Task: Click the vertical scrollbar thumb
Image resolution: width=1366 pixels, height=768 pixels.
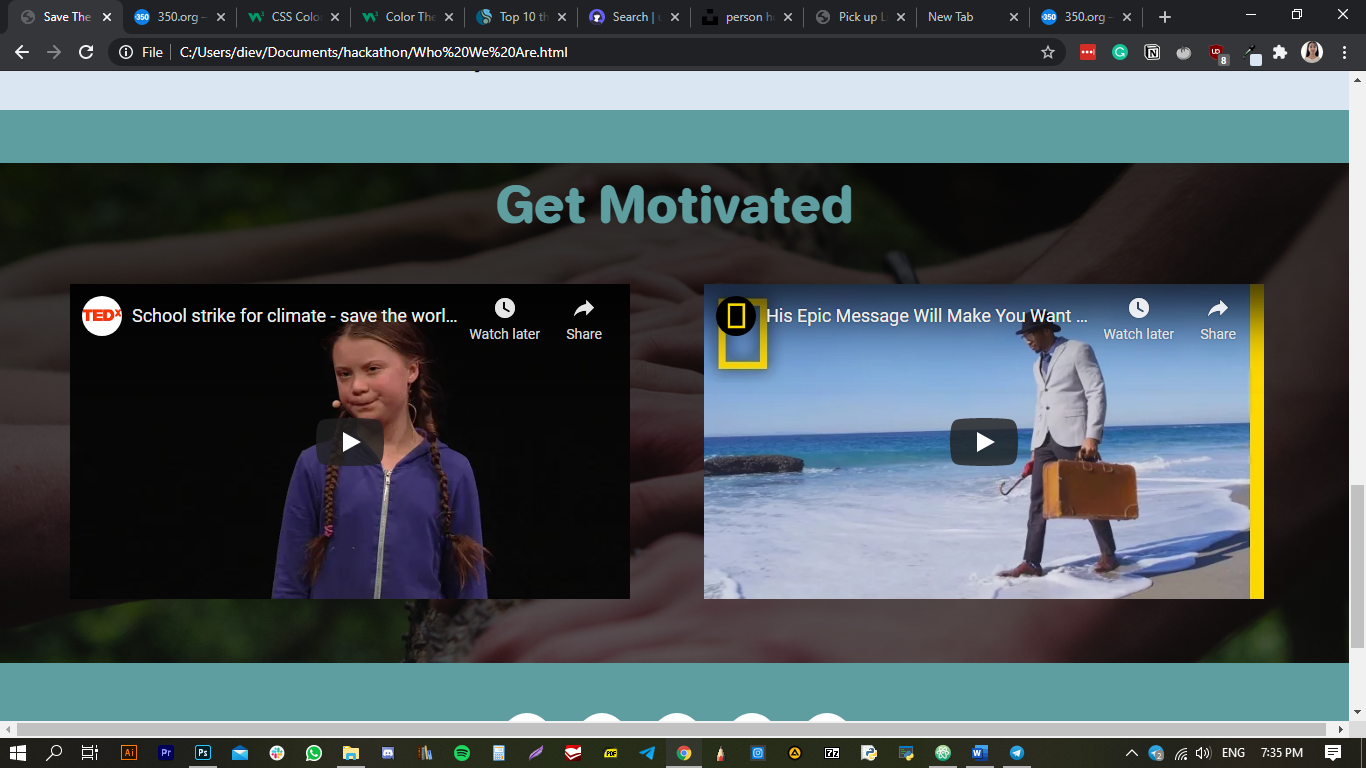Action: click(x=1357, y=566)
